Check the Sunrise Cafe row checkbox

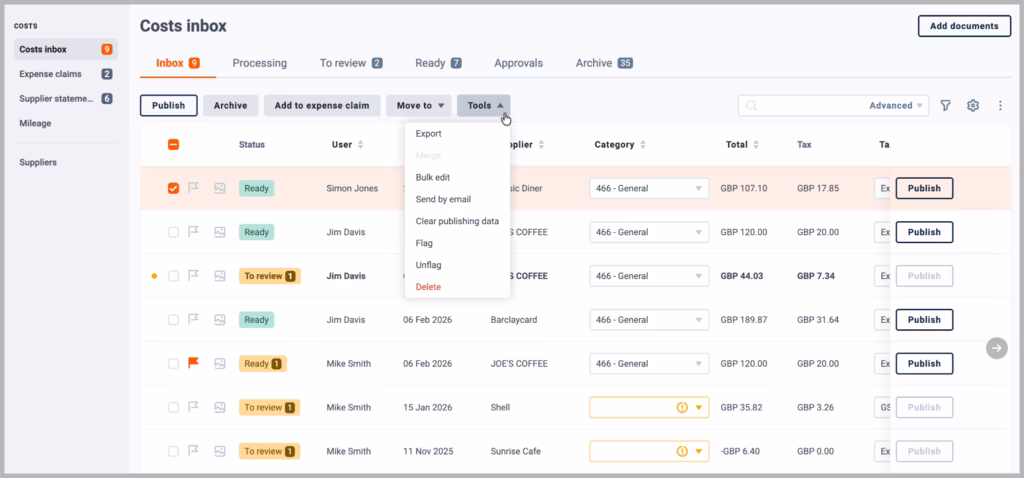click(173, 451)
